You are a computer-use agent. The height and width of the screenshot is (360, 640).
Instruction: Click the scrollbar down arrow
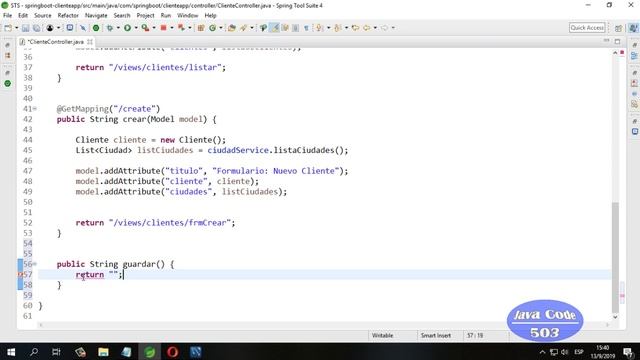click(615, 317)
